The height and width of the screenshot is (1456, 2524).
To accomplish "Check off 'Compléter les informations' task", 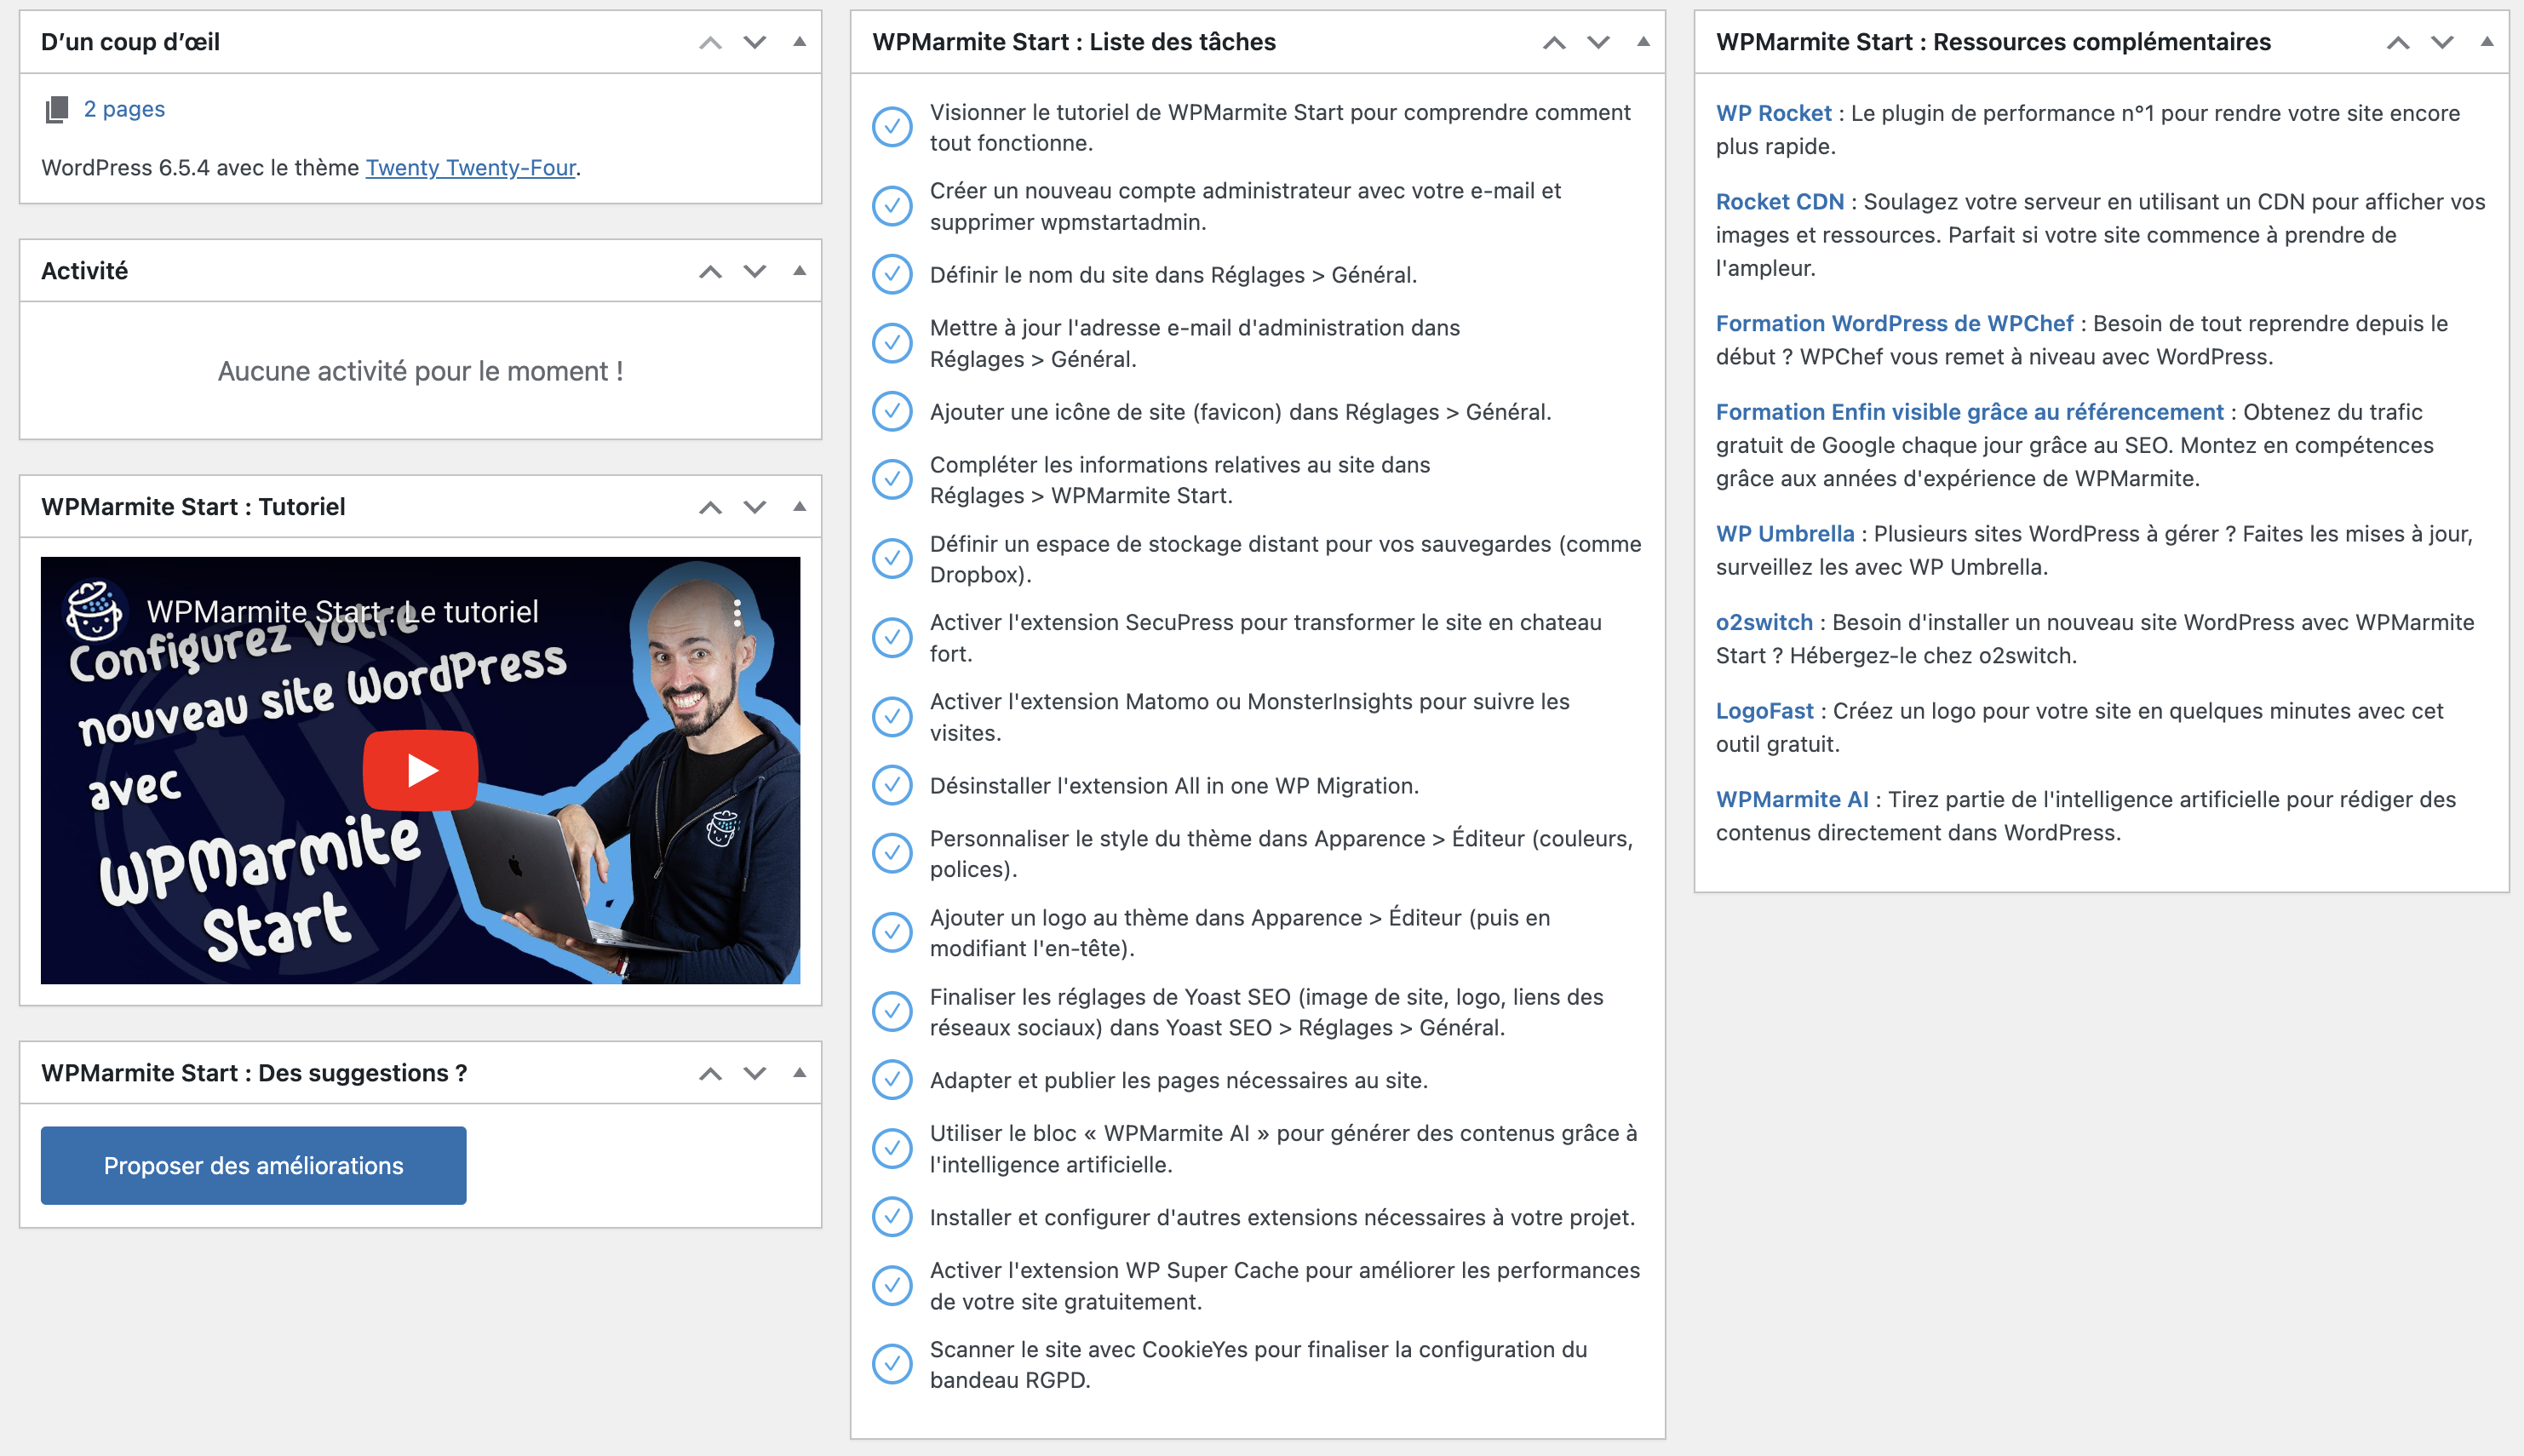I will [892, 479].
